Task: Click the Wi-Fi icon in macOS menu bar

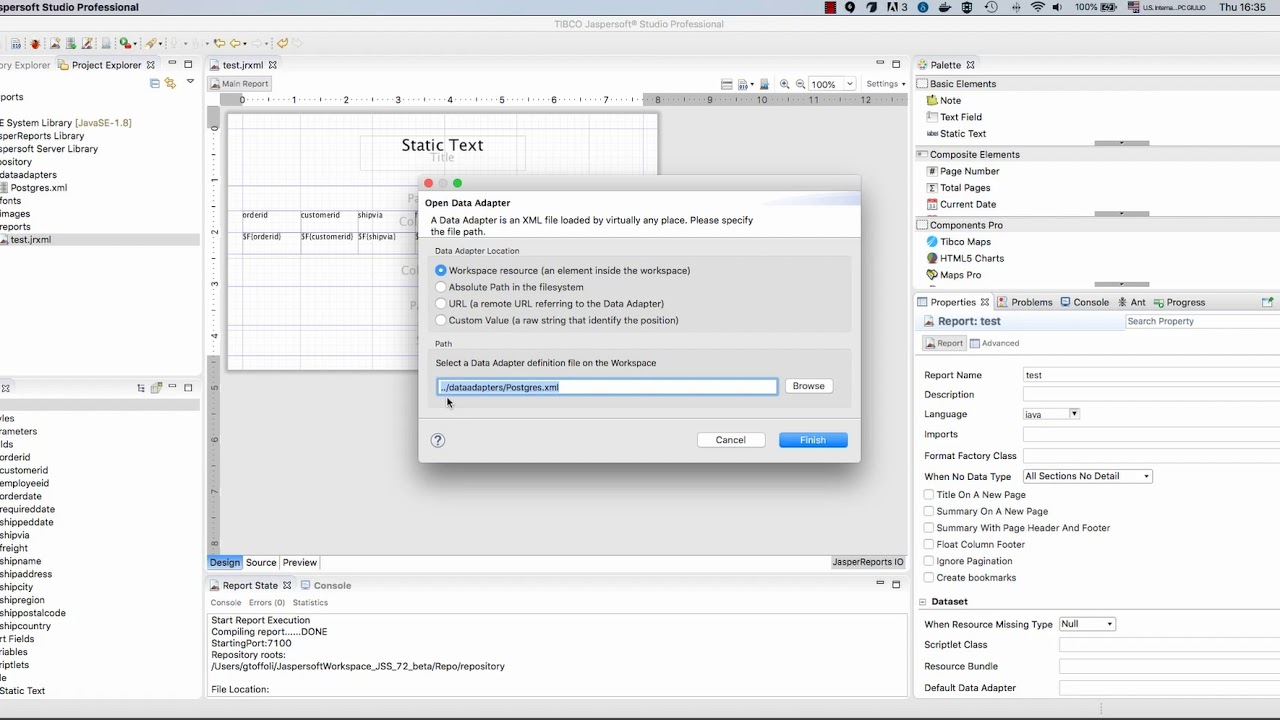Action: (x=1037, y=7)
